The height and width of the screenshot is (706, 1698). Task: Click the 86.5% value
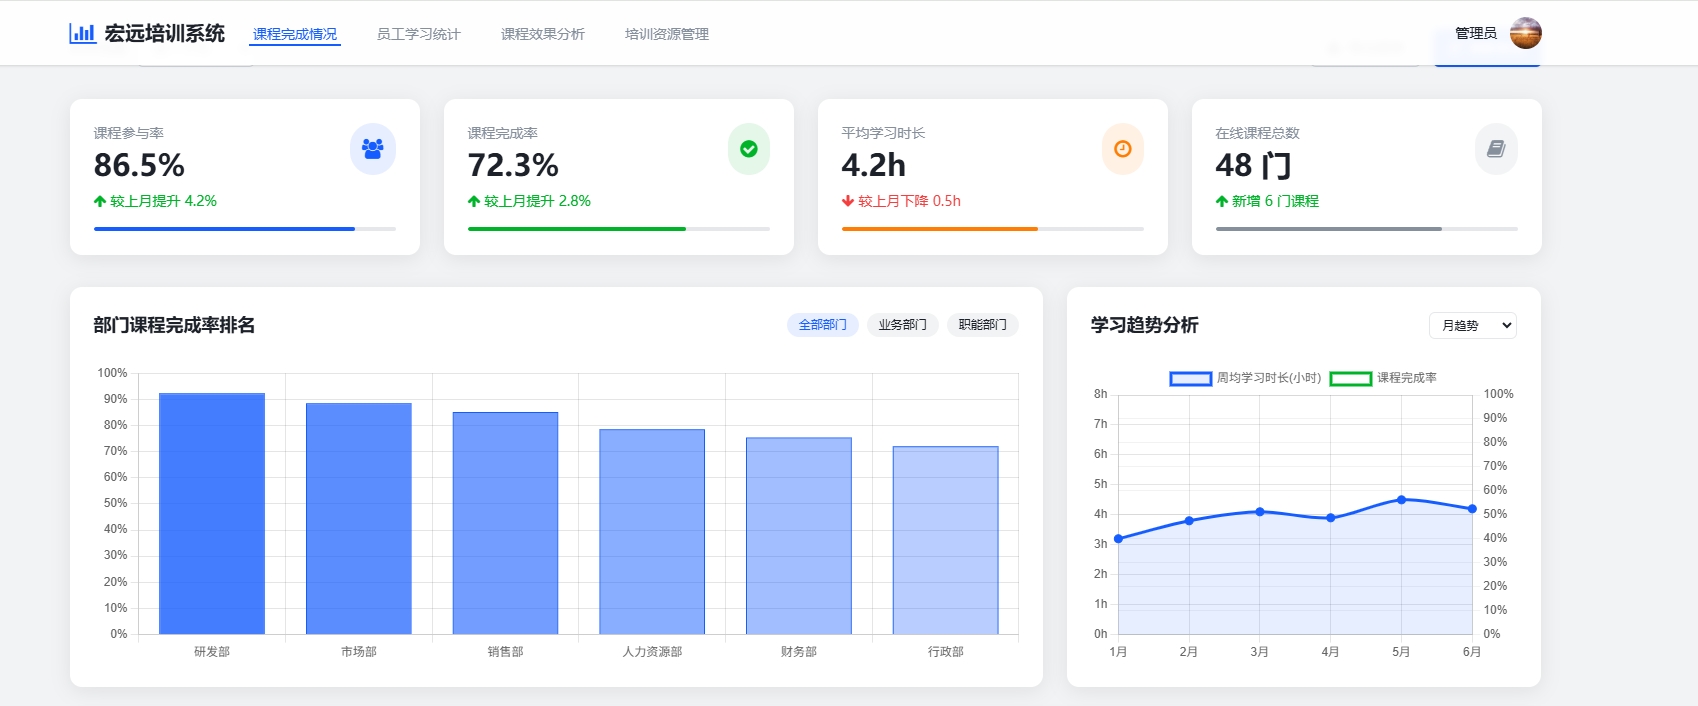139,165
